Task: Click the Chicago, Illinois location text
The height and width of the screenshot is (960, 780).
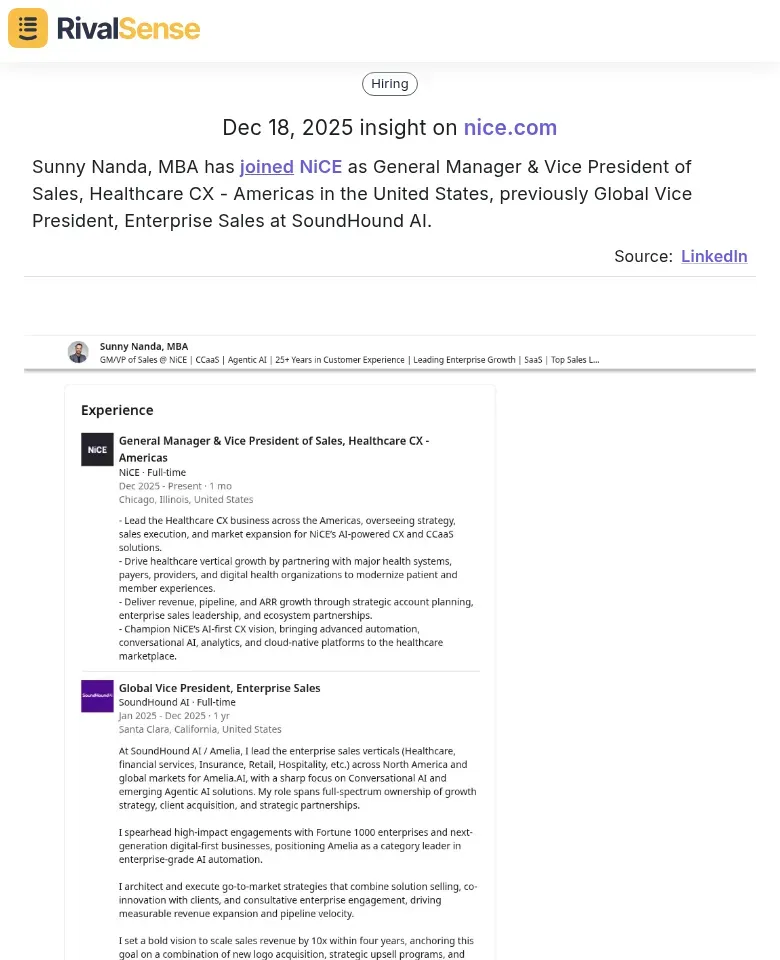Action: pyautogui.click(x=186, y=499)
